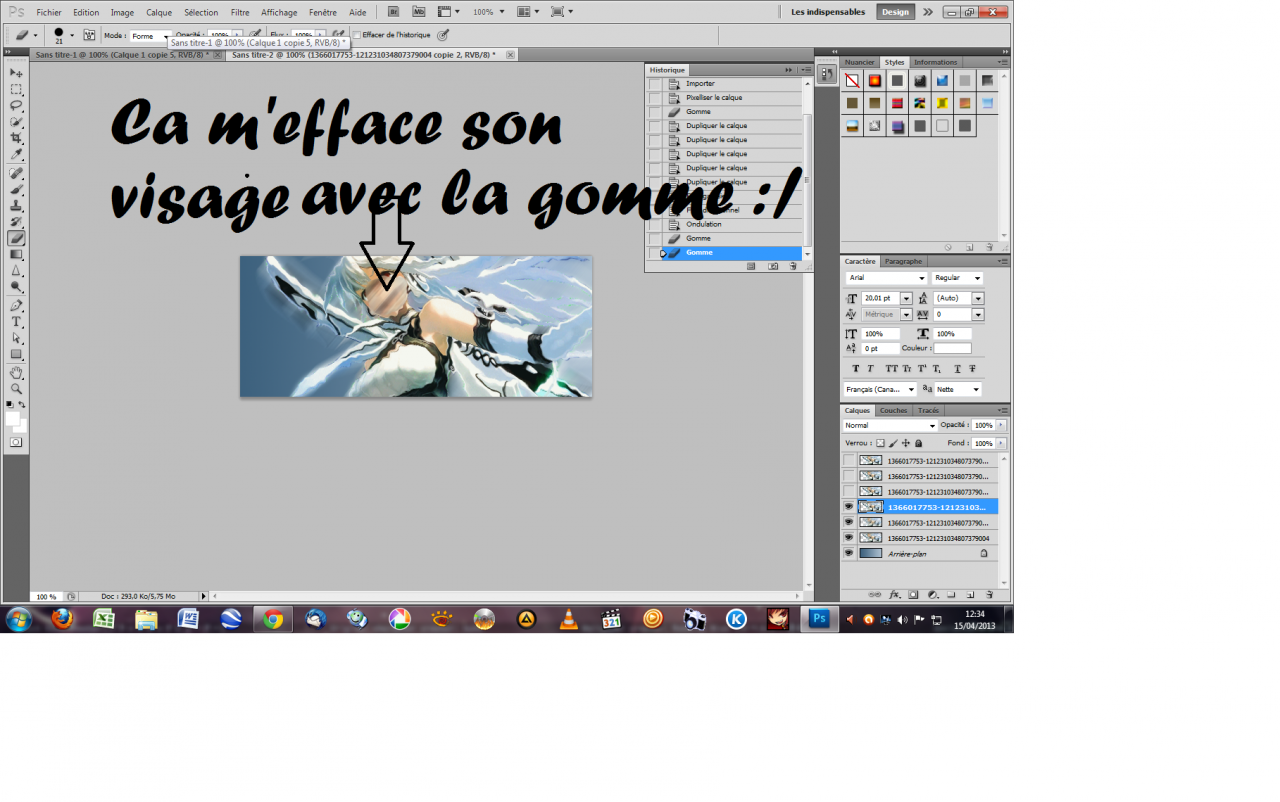This screenshot has width=1280, height=802.
Task: Open the Normal blend mode dropdown
Action: tap(890, 425)
